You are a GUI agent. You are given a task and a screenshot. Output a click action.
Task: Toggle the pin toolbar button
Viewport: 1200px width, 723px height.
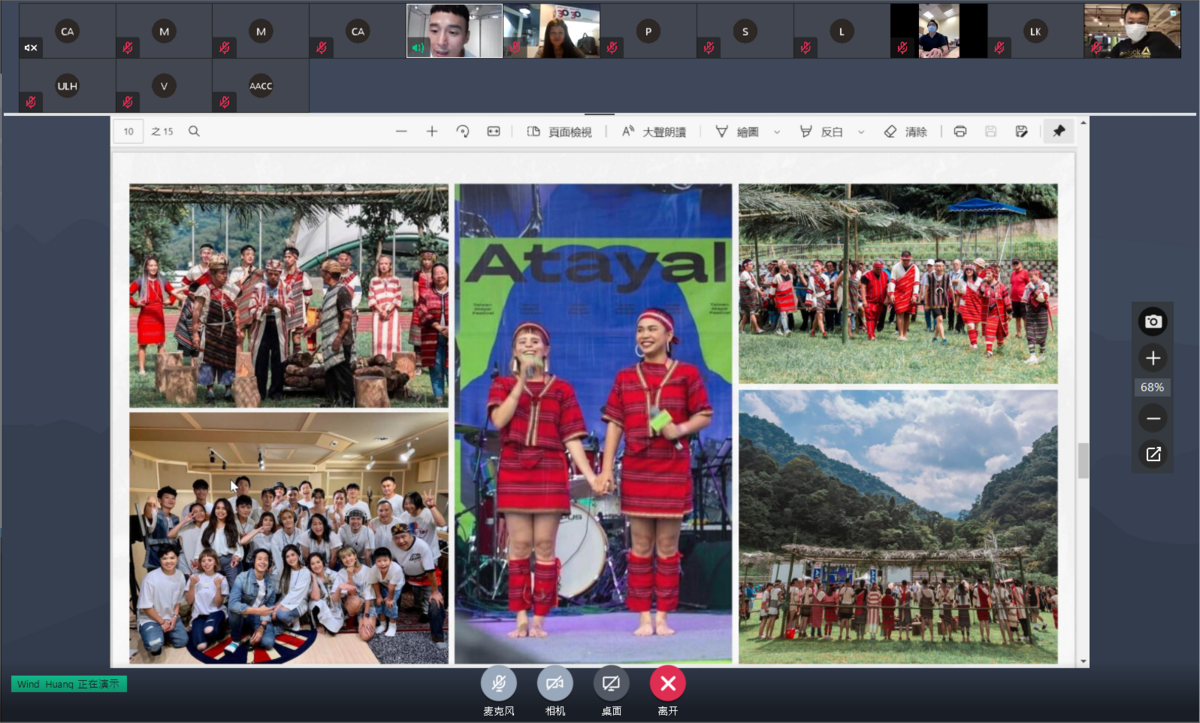[1059, 131]
